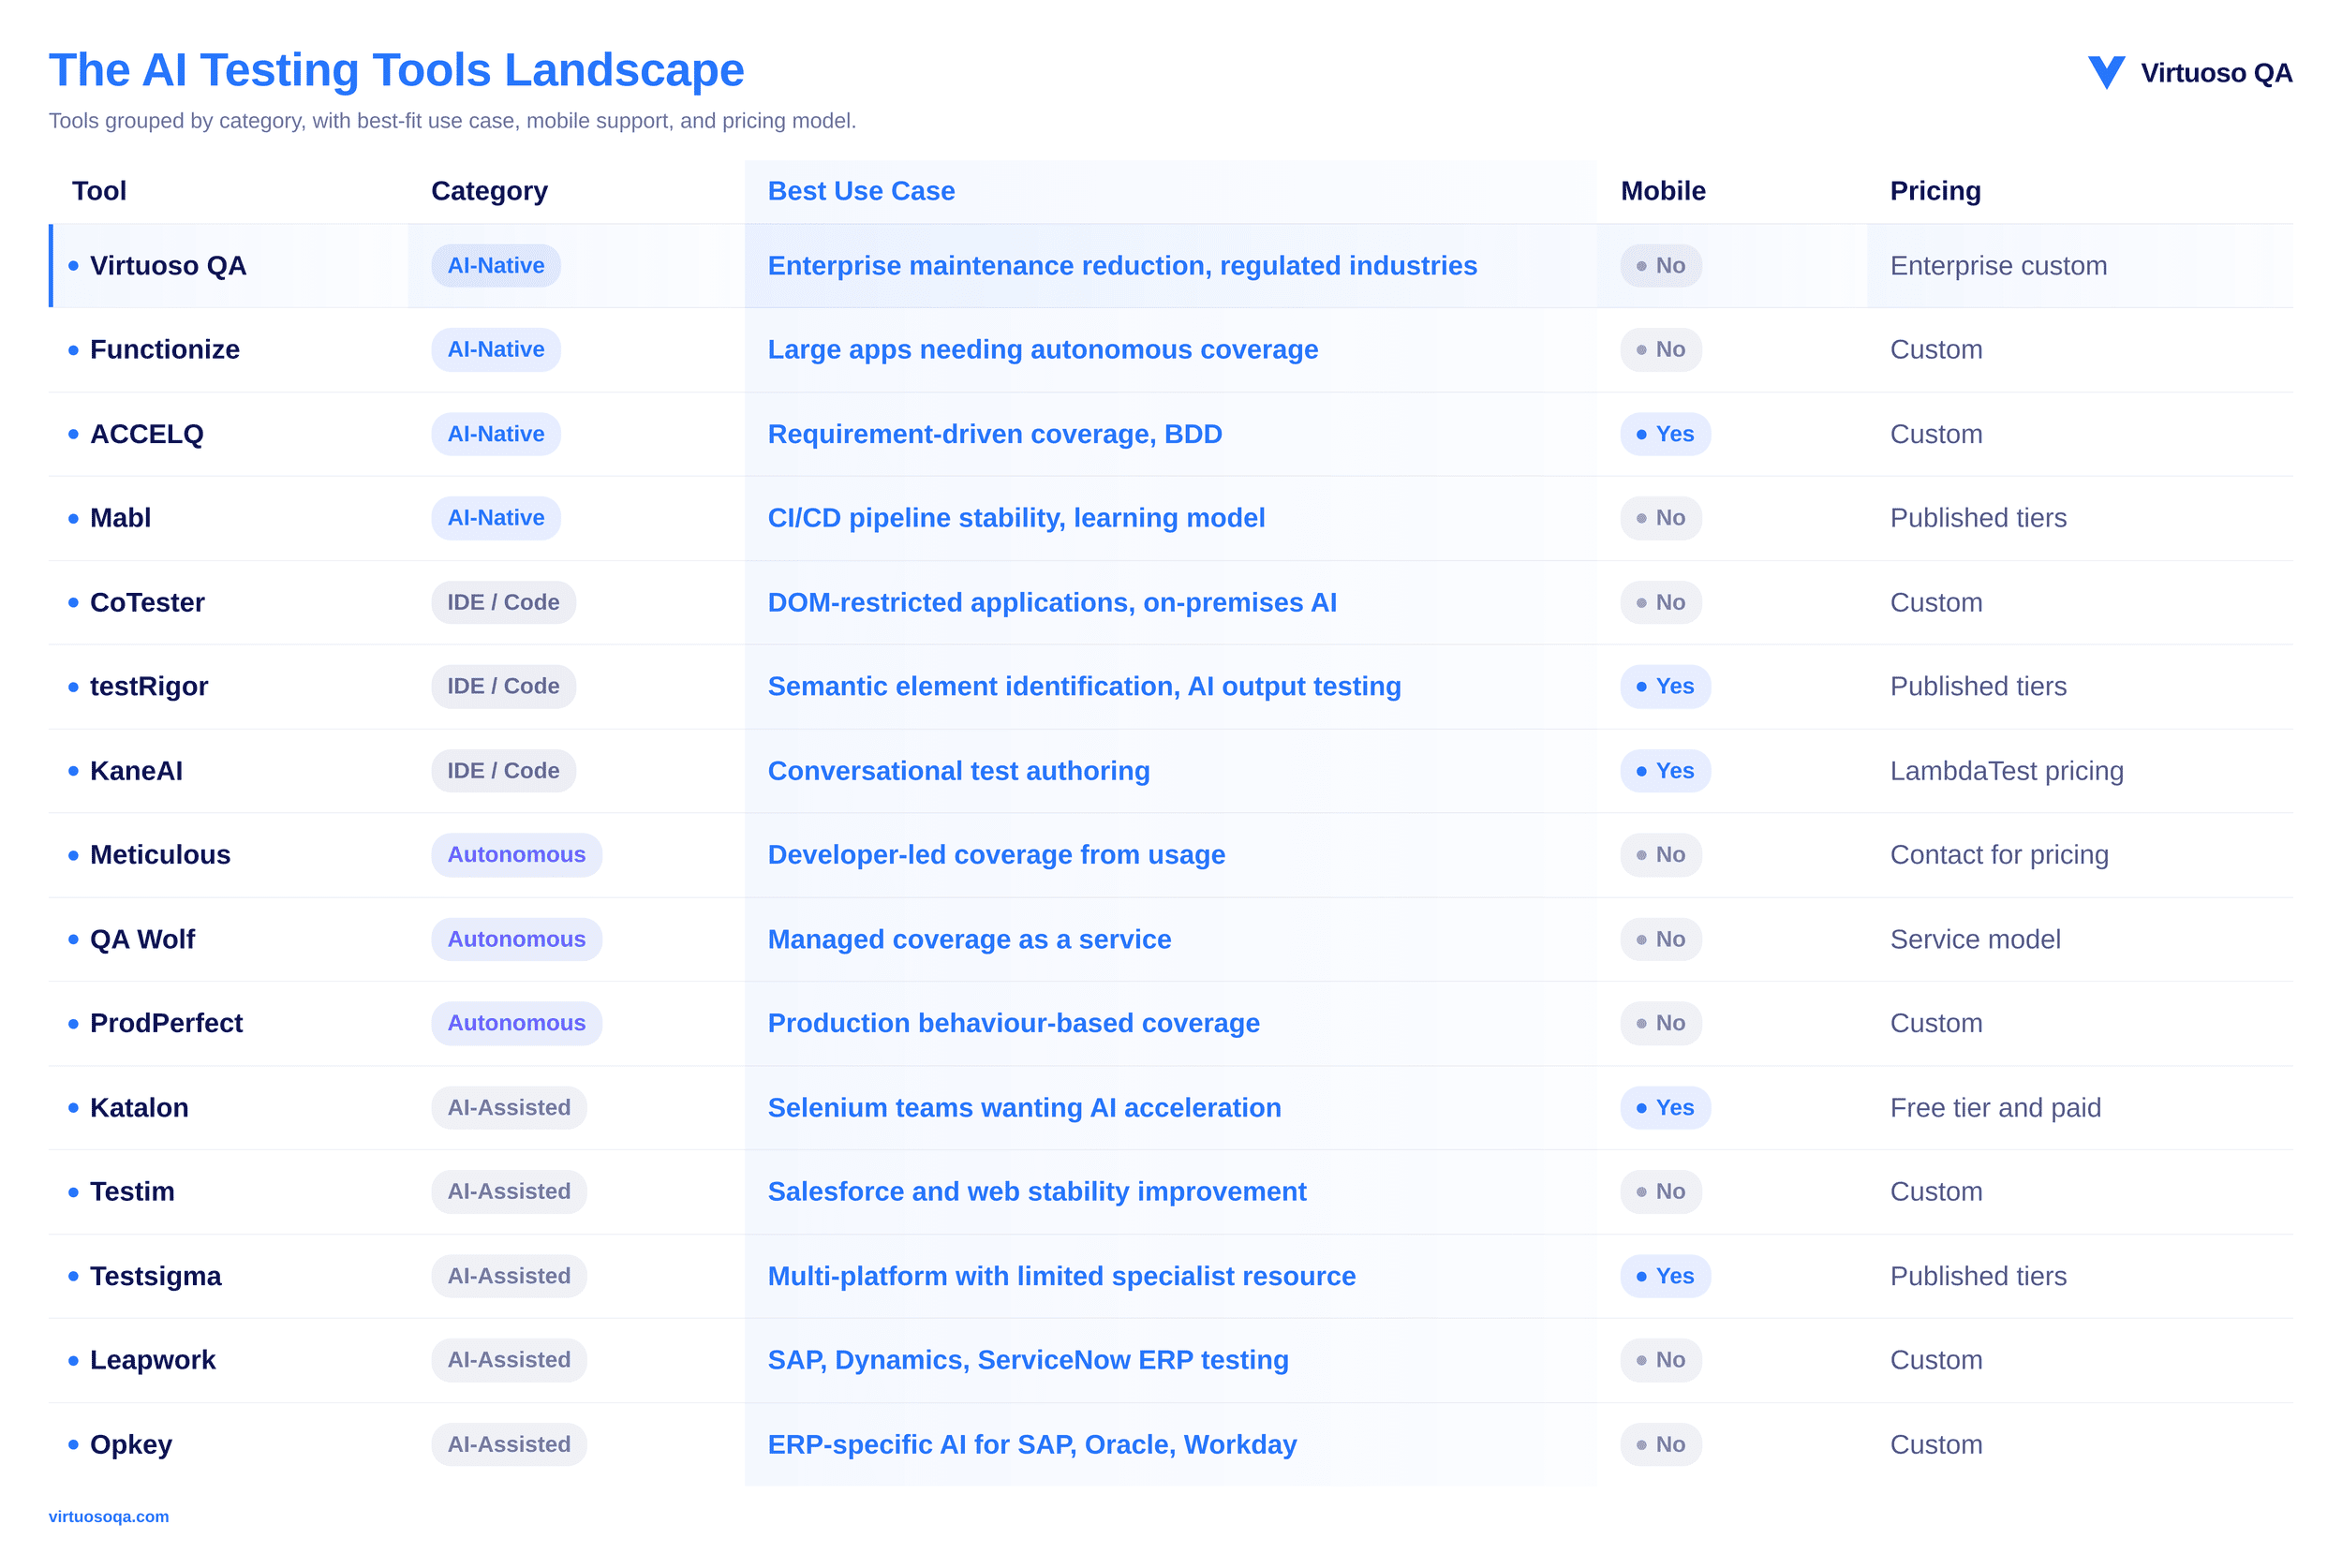The width and height of the screenshot is (2342, 1568).
Task: Click 'Multi-platform with limited specialist resource'
Action: [x=1061, y=1277]
